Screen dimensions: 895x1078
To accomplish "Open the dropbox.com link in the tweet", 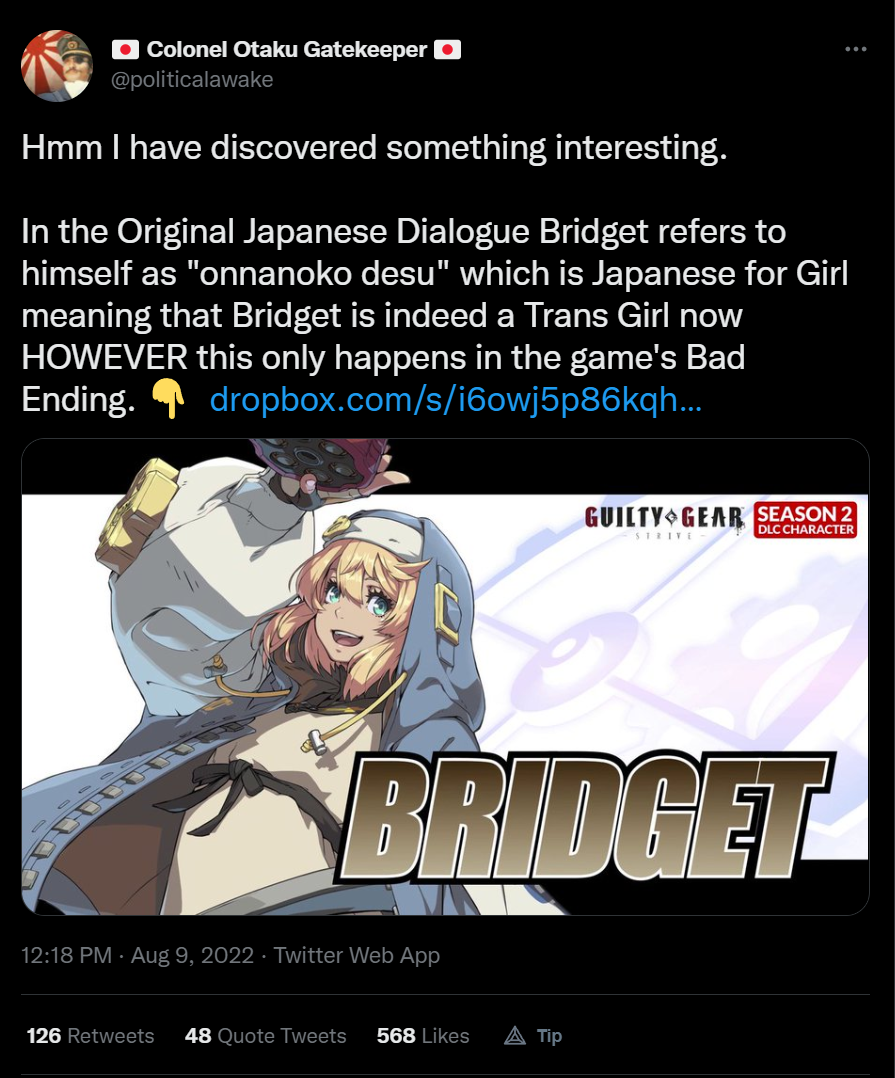I will pos(456,399).
